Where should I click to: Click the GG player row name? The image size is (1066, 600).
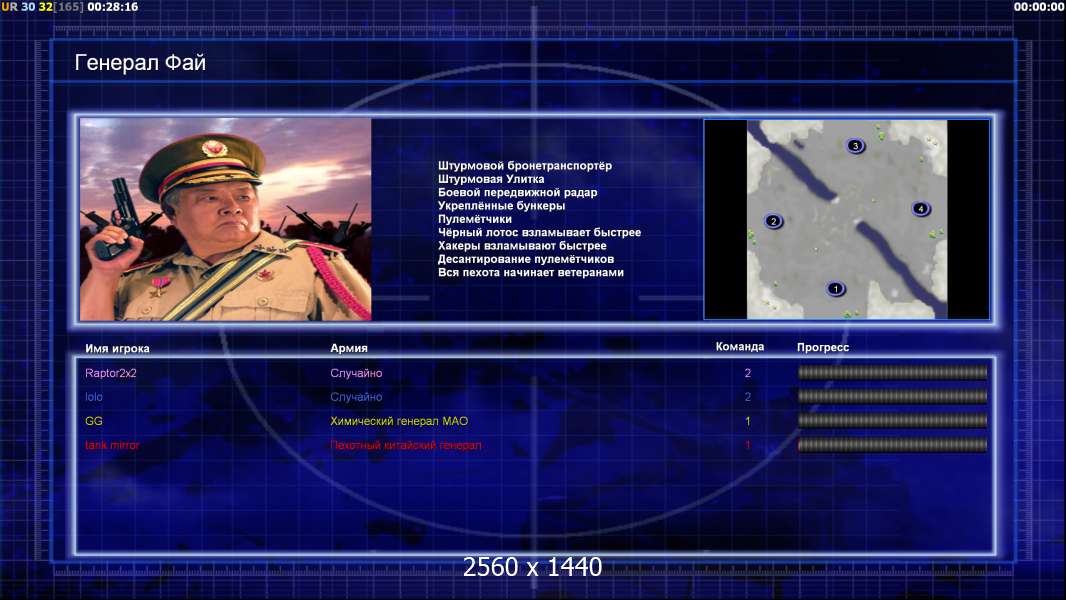point(94,421)
